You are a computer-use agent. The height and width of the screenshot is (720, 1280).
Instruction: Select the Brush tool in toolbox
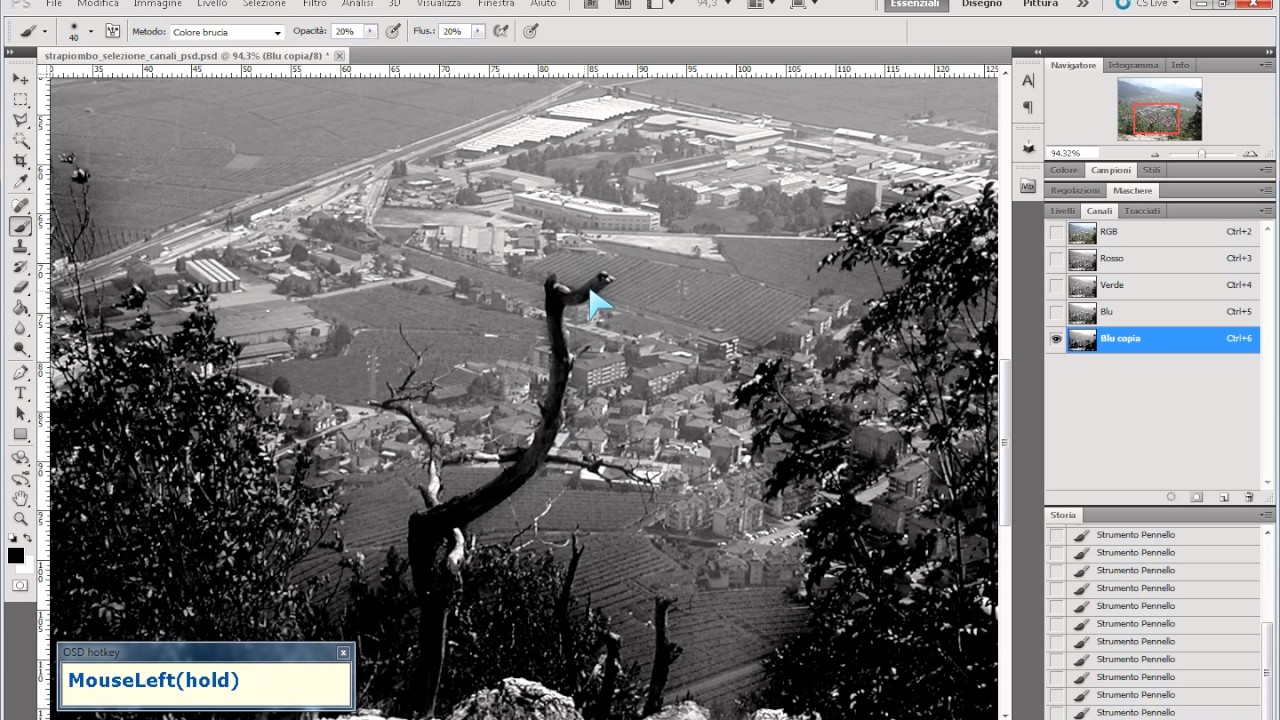click(x=20, y=226)
